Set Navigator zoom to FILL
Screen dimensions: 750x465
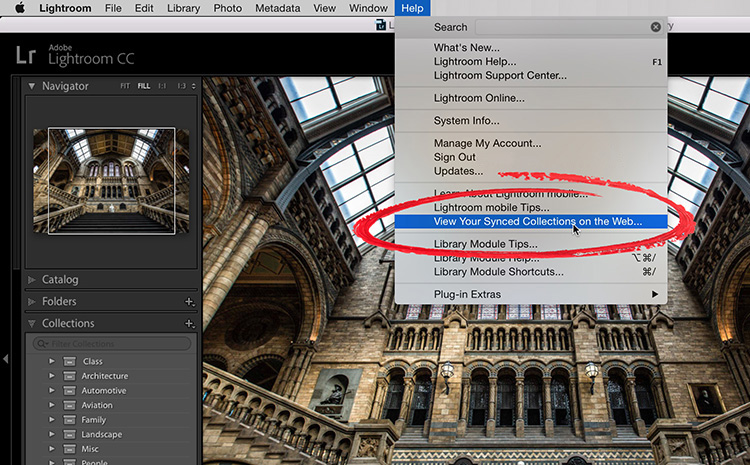(x=143, y=86)
